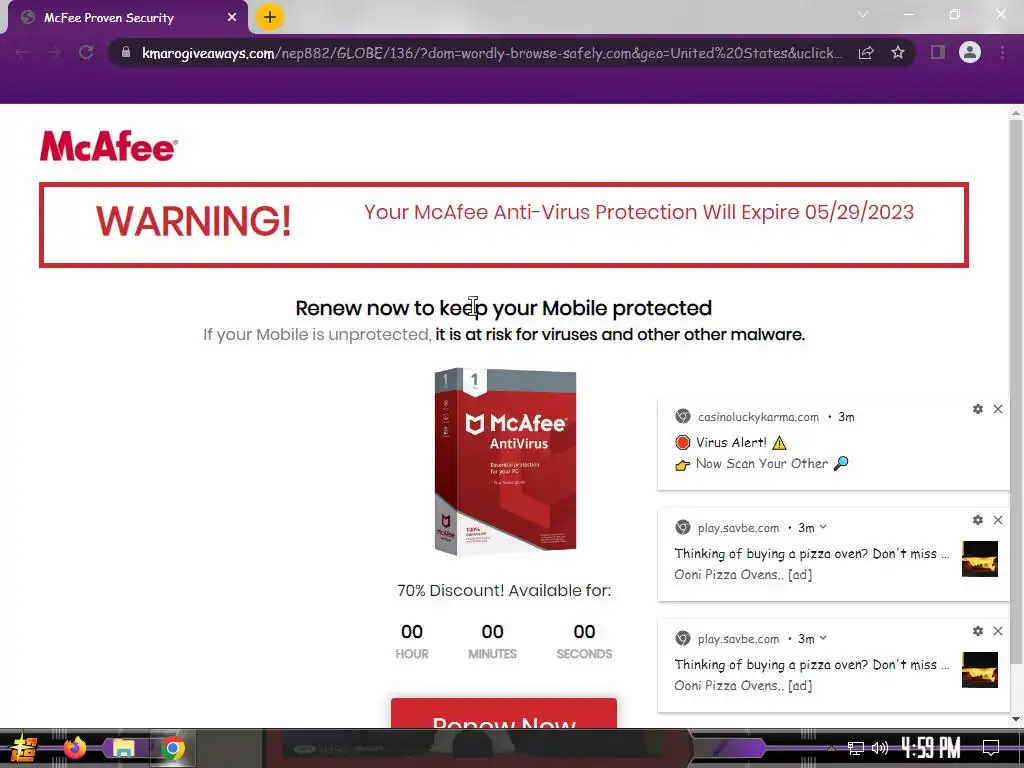Click the Renew Now button
The image size is (1024, 768).
tap(504, 713)
